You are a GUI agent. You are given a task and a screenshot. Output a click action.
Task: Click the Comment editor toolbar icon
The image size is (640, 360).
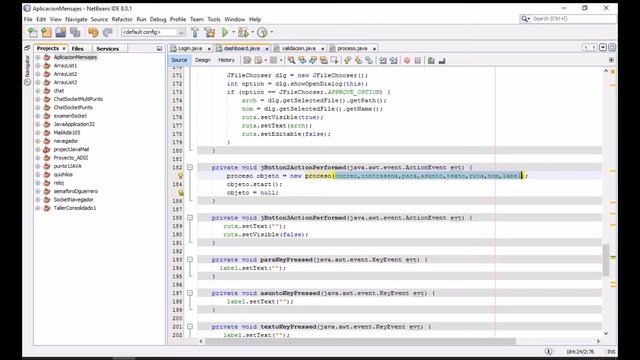[x=431, y=60]
